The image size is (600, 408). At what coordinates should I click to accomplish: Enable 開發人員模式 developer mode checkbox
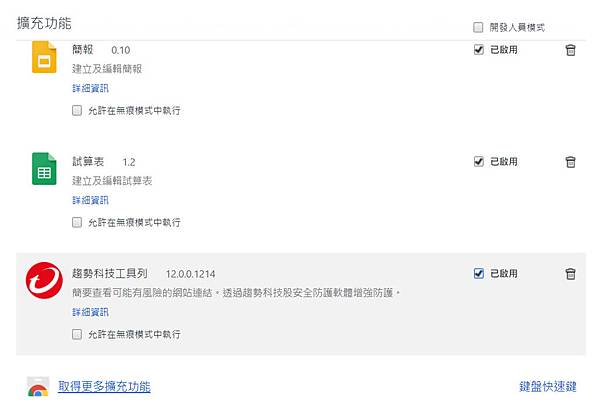coord(478,27)
